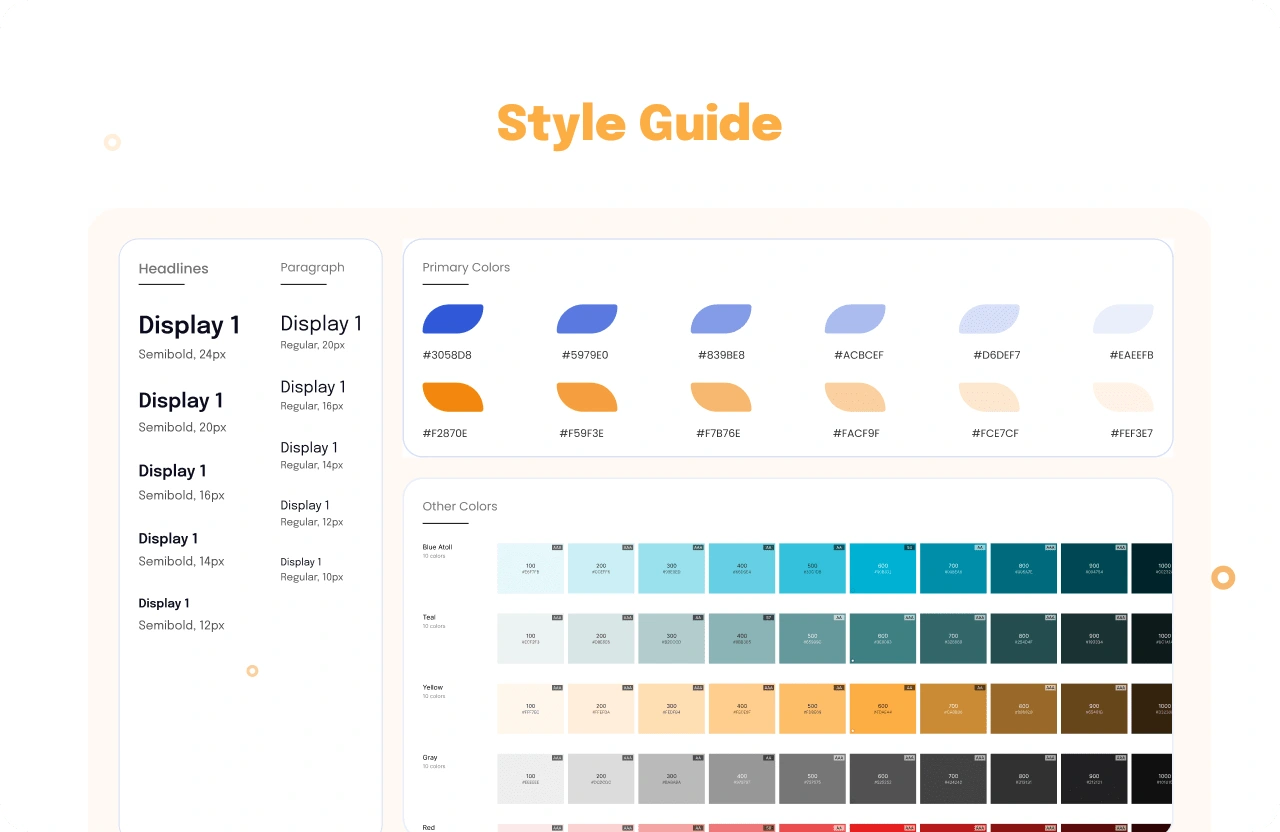Click the #F2870E hex code text
The height and width of the screenshot is (832, 1280).
coord(445,433)
